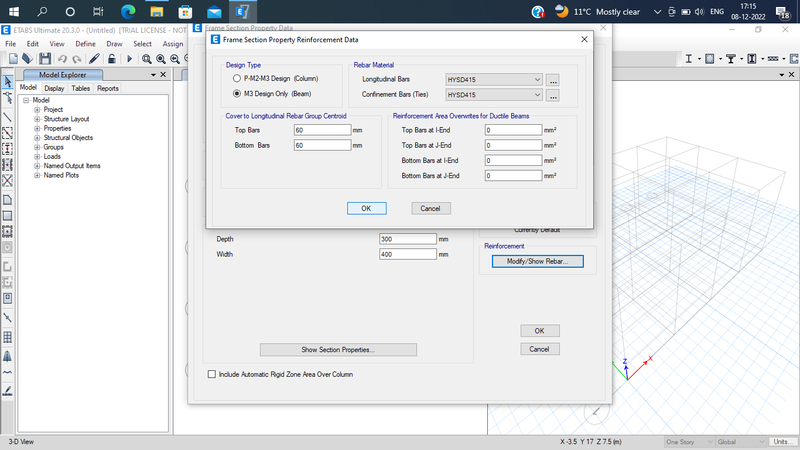800x450 pixels.
Task: Click Cancel in Frame Section Property Data dialog
Action: coord(540,349)
